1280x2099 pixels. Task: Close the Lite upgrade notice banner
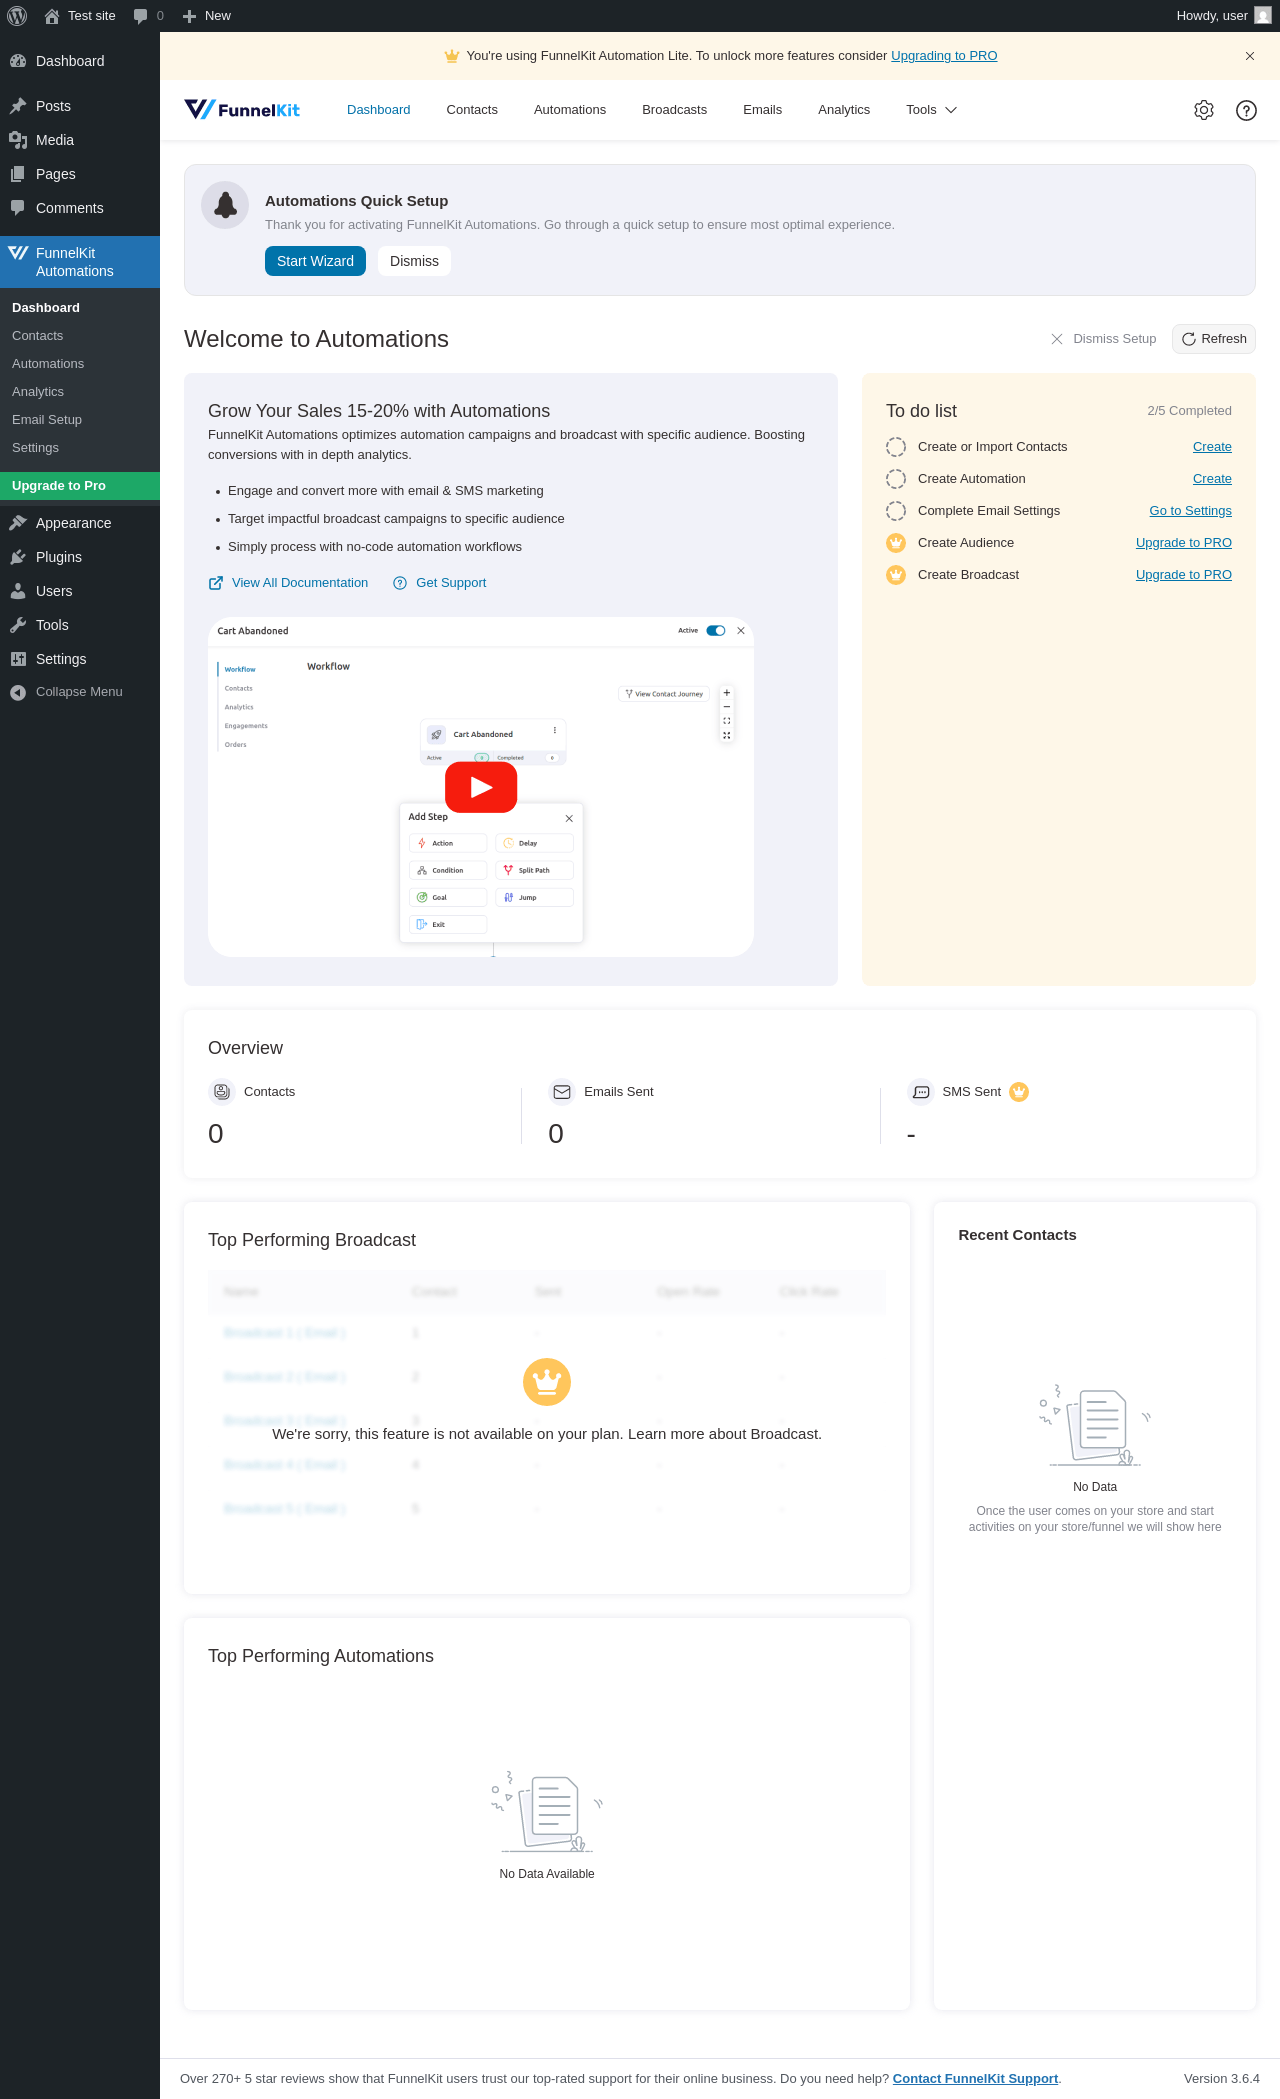click(1250, 56)
